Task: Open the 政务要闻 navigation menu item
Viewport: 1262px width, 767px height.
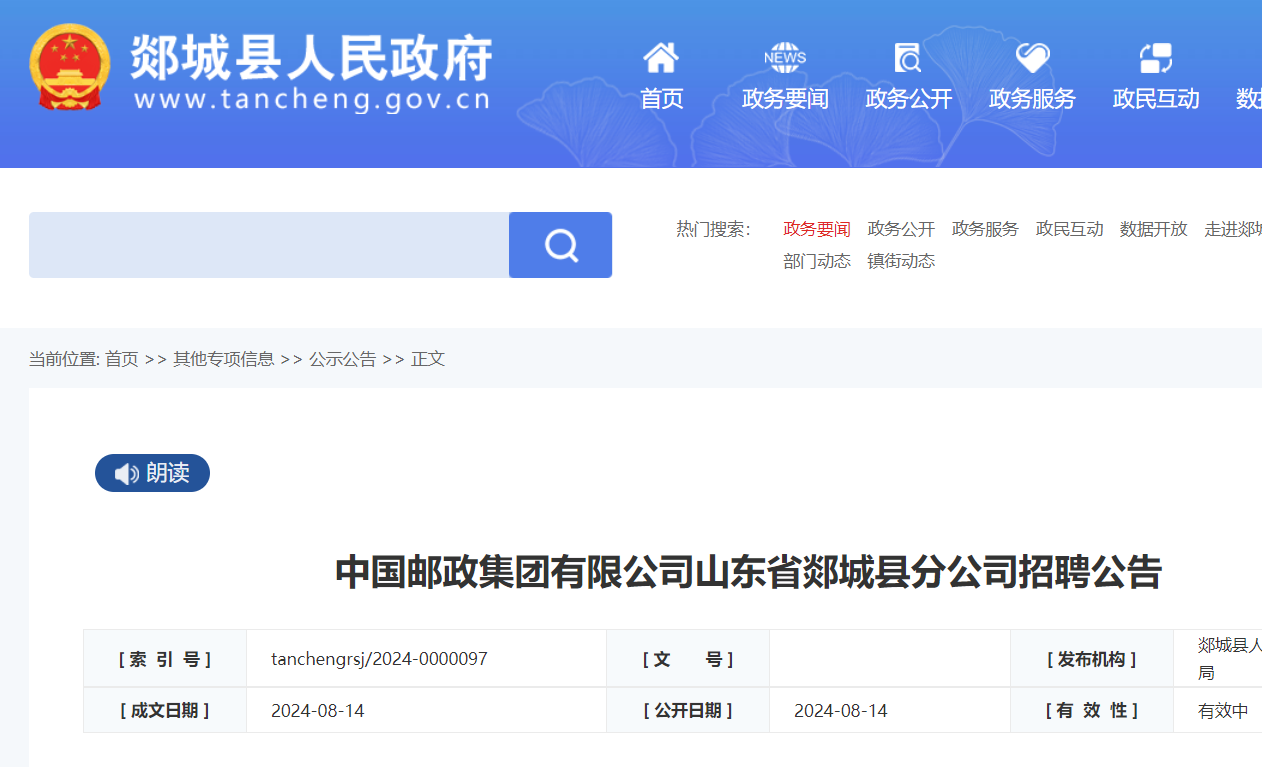Action: (x=785, y=99)
